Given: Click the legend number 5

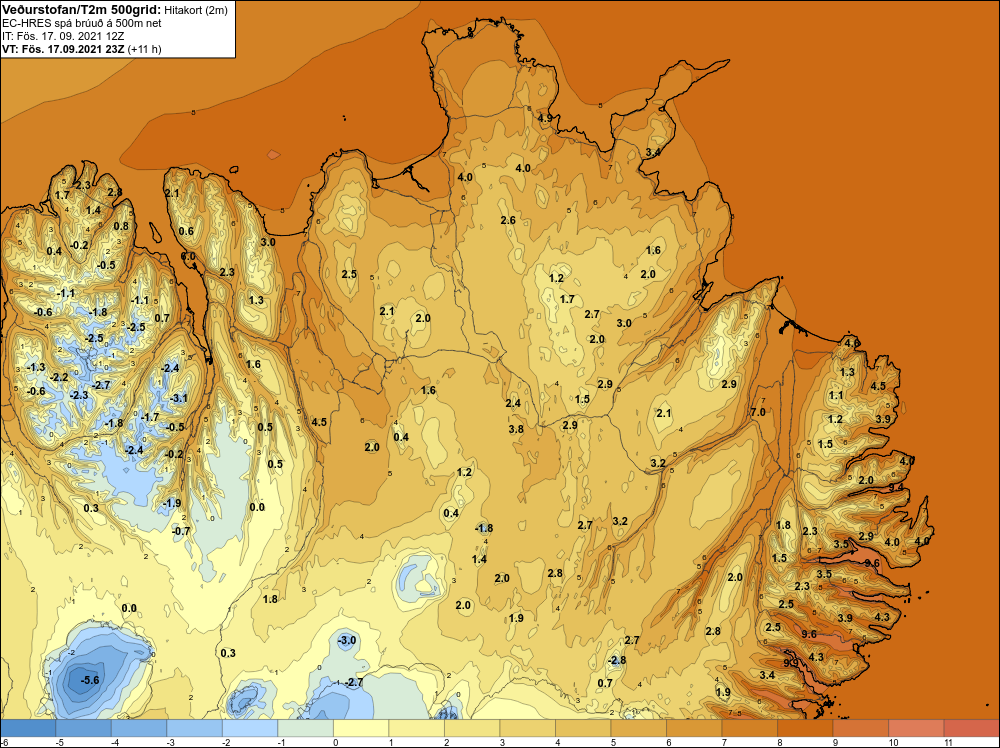Looking at the screenshot, I should [613, 742].
